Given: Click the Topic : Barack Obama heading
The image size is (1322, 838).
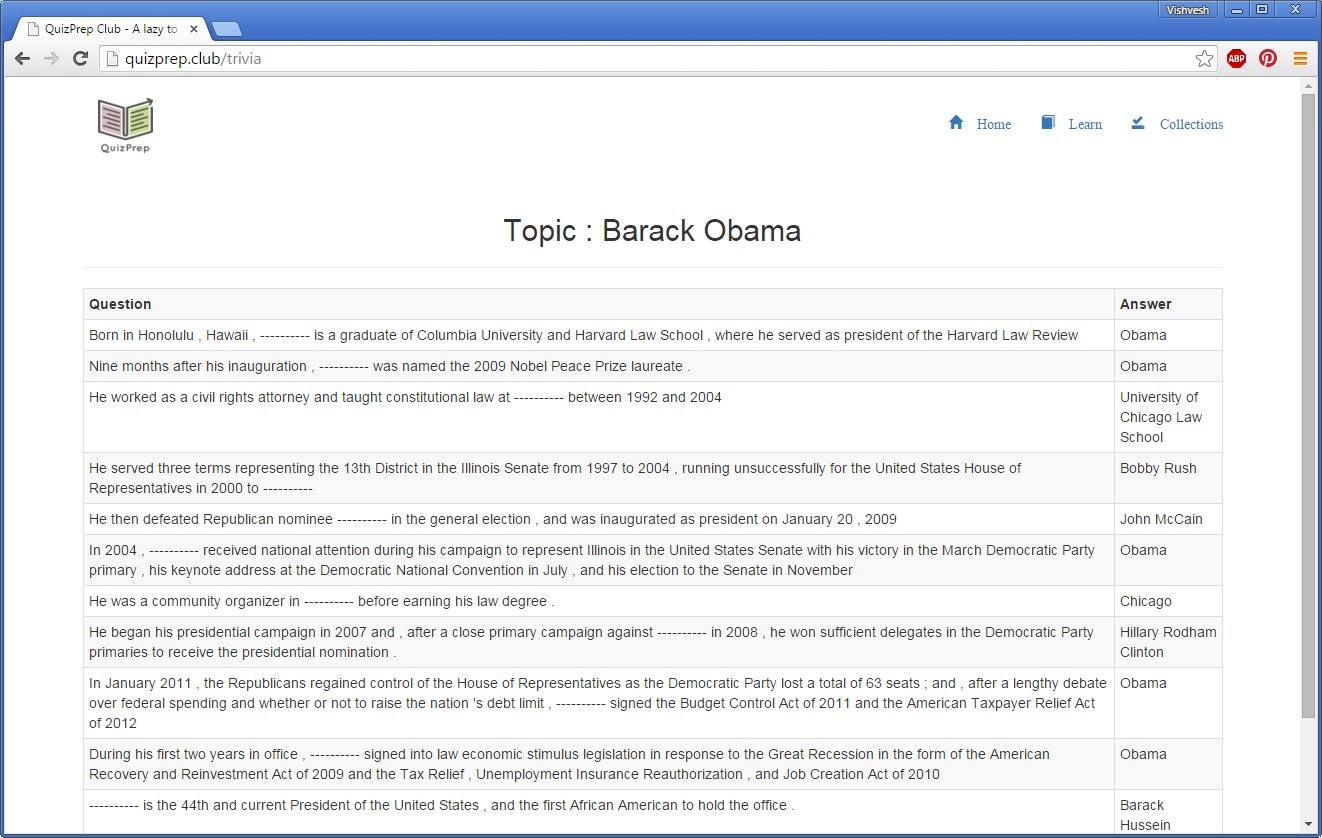Looking at the screenshot, I should point(652,231).
